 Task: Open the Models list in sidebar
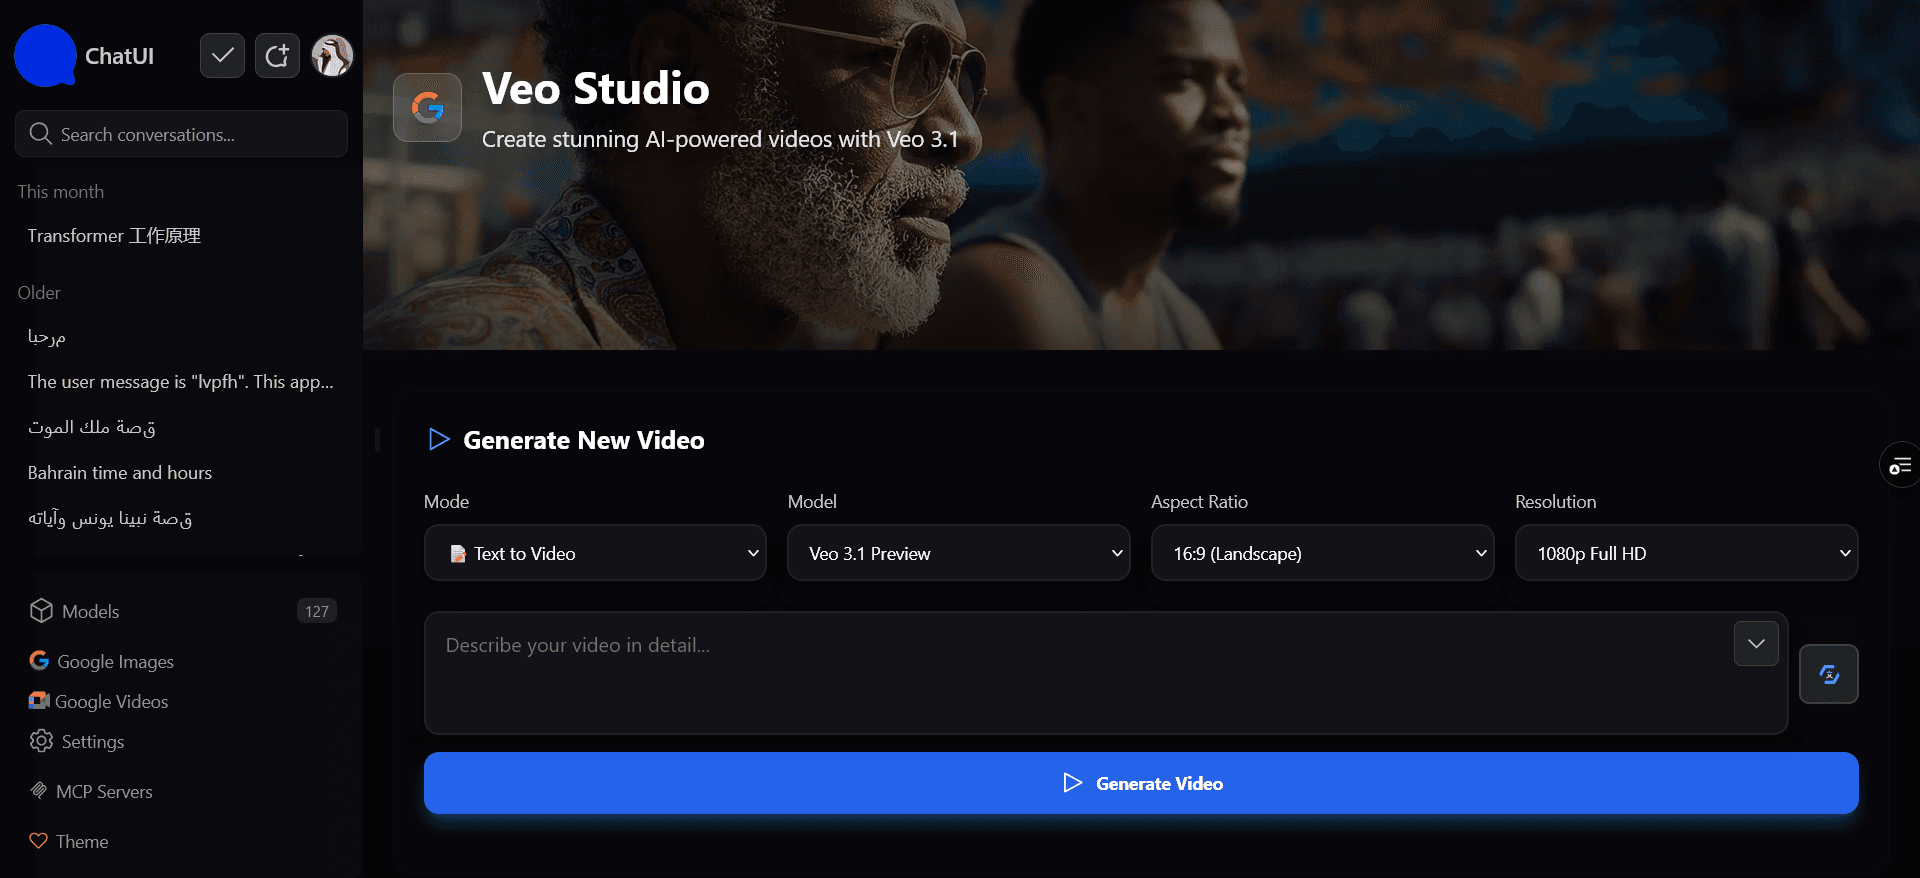(x=90, y=611)
